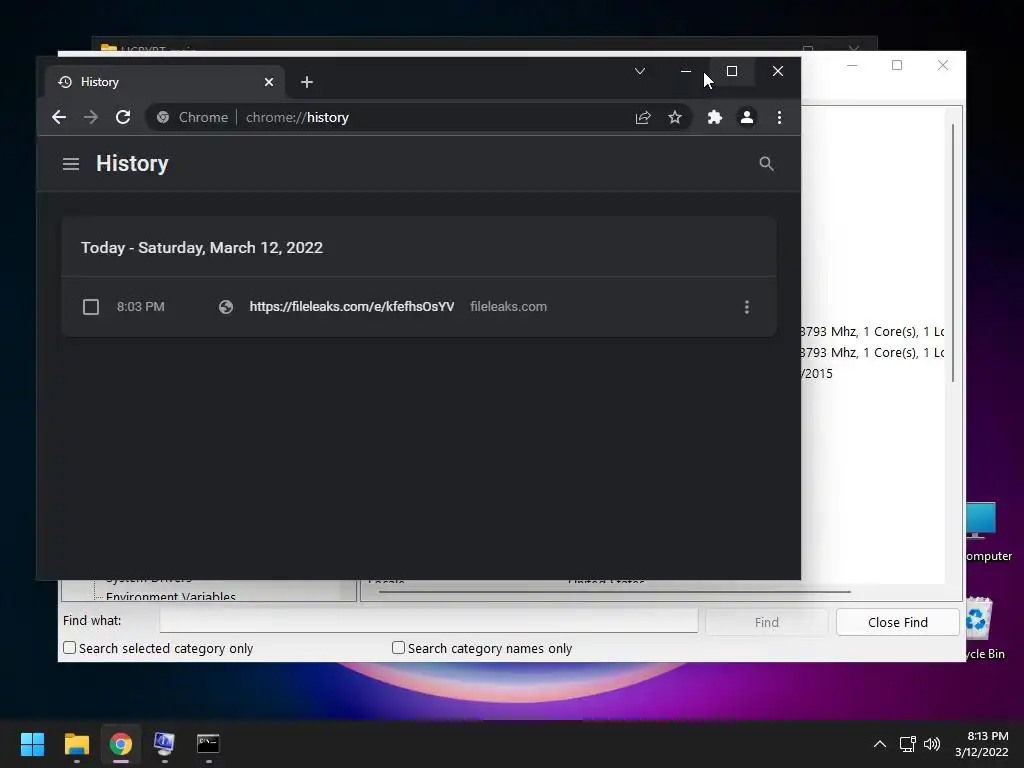The width and height of the screenshot is (1024, 768).
Task: Minimize the System Information window
Action: (x=852, y=65)
